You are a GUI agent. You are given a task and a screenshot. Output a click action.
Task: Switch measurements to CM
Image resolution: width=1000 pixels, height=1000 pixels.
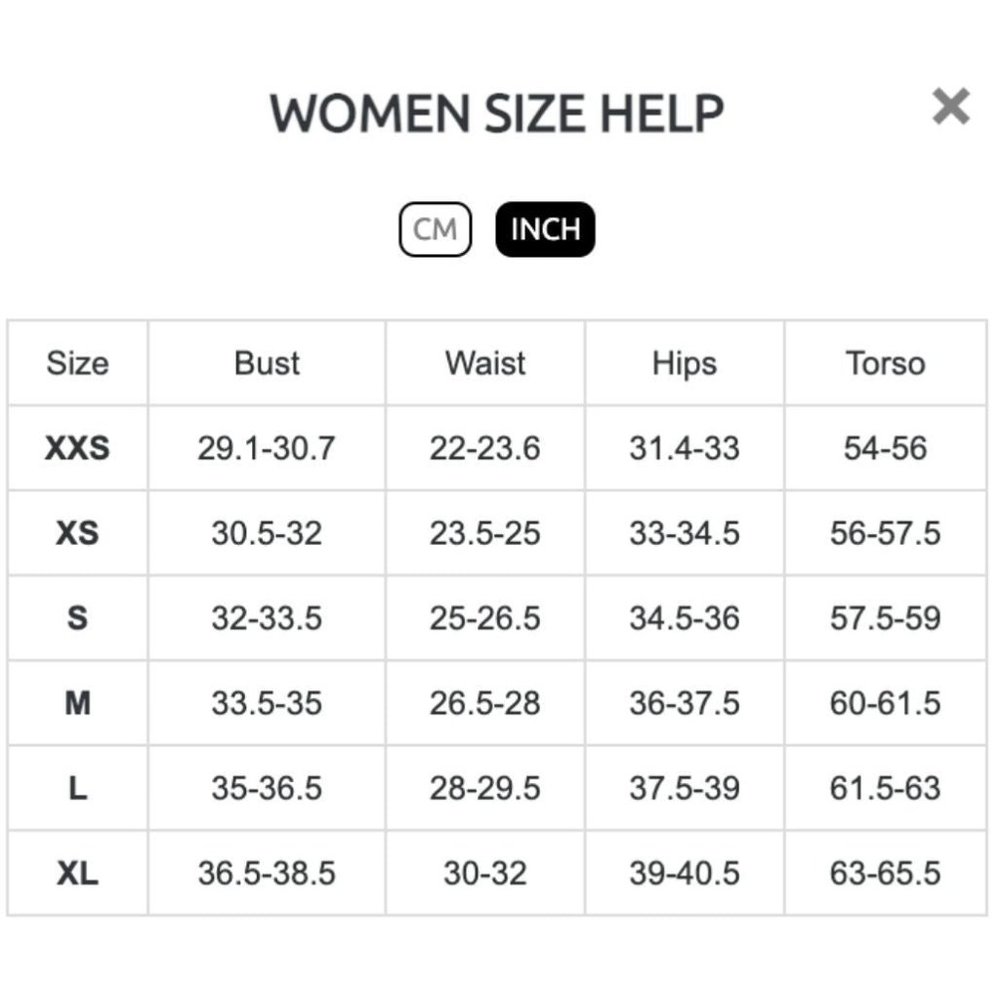pyautogui.click(x=435, y=229)
